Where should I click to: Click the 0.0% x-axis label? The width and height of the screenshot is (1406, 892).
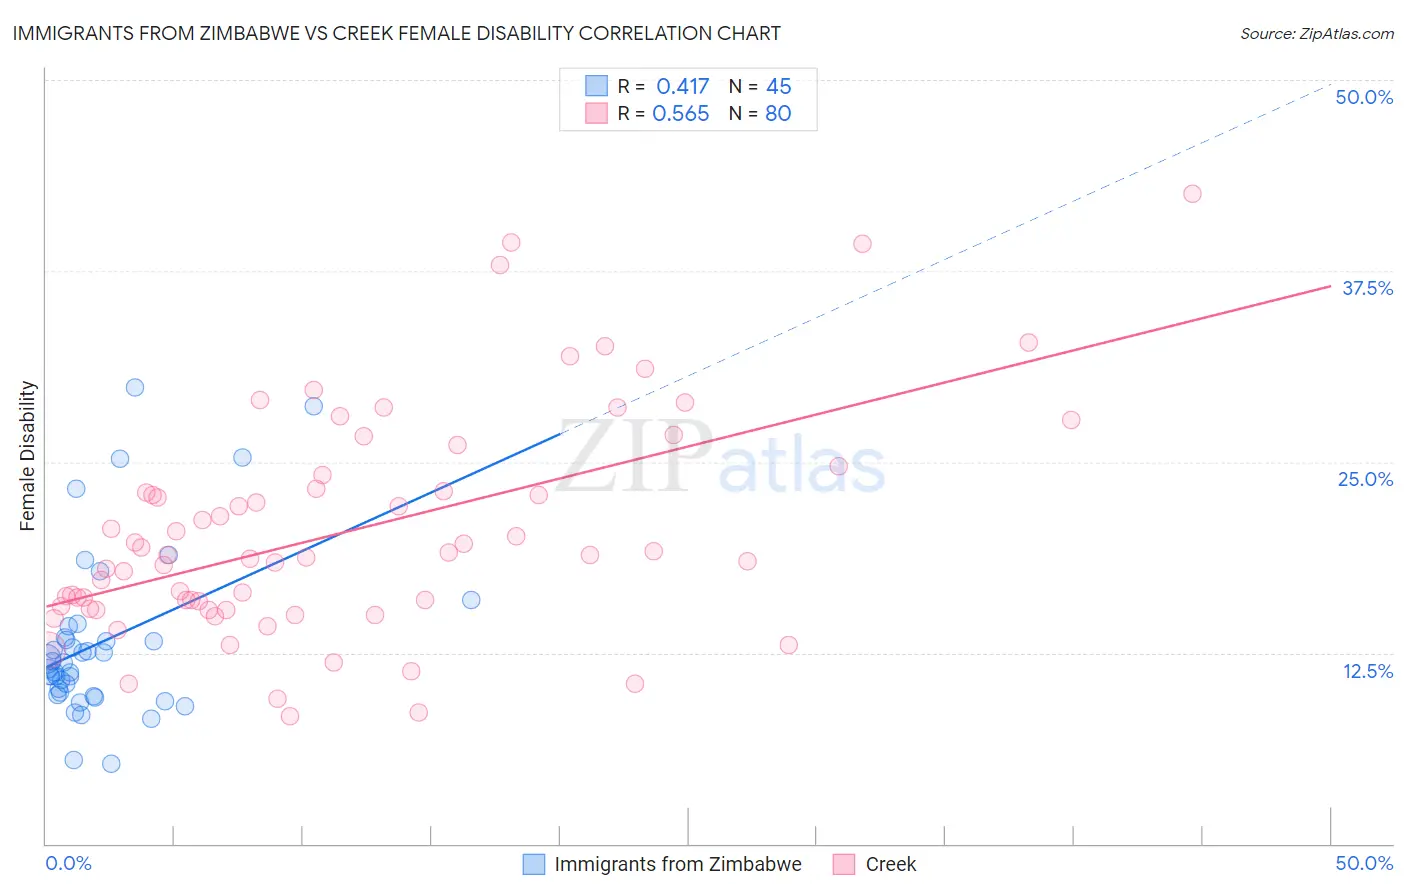click(68, 863)
